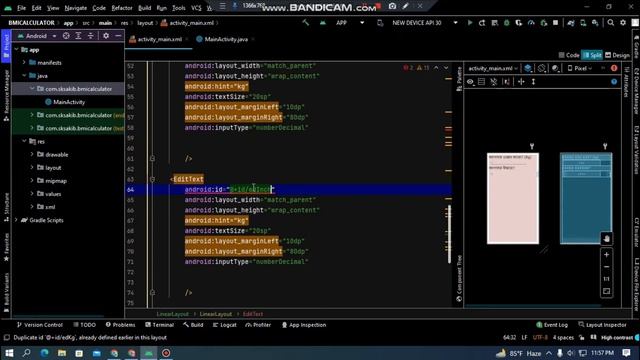Click the red error indicator in design toolbar
640x360 pixels.
coord(614,68)
